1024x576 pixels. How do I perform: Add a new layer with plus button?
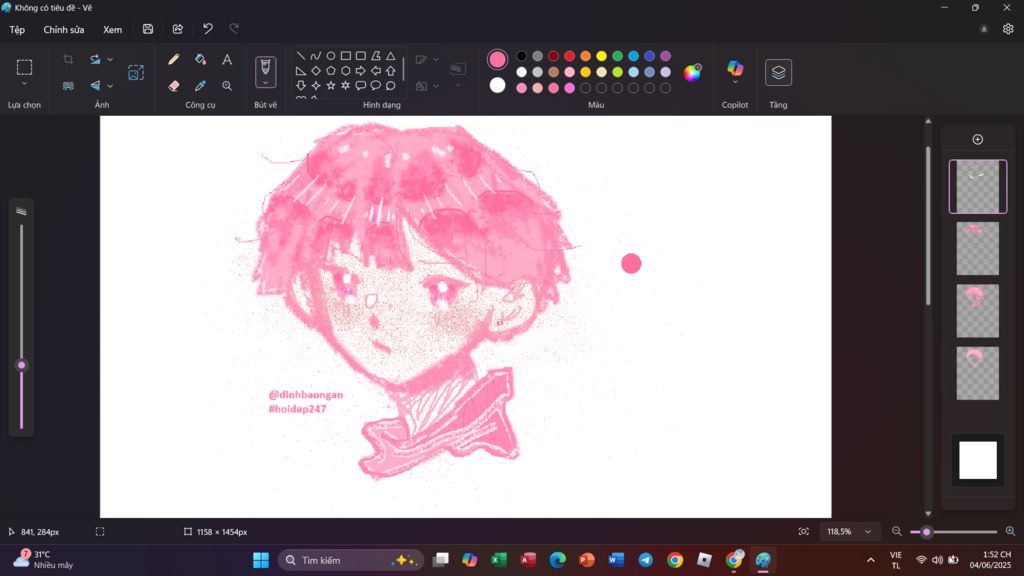point(977,139)
